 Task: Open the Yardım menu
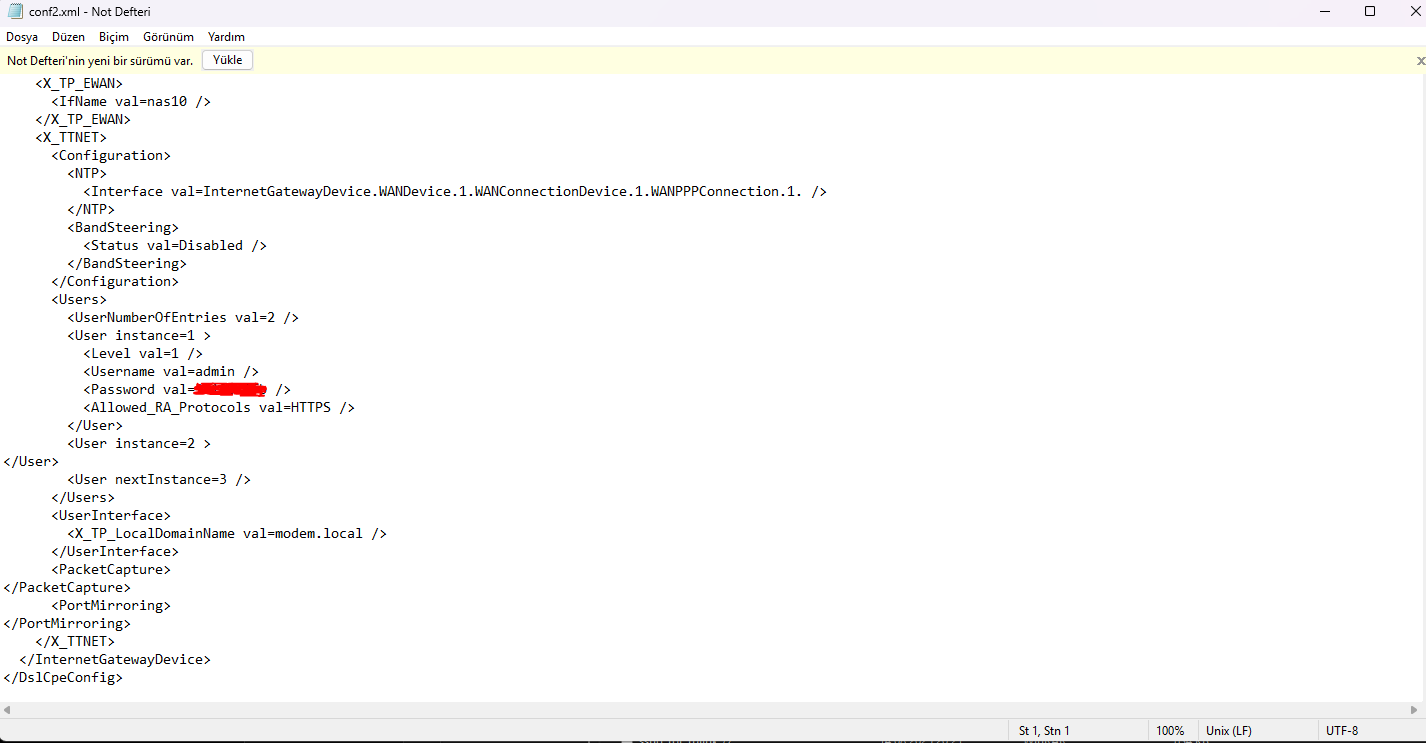226,37
